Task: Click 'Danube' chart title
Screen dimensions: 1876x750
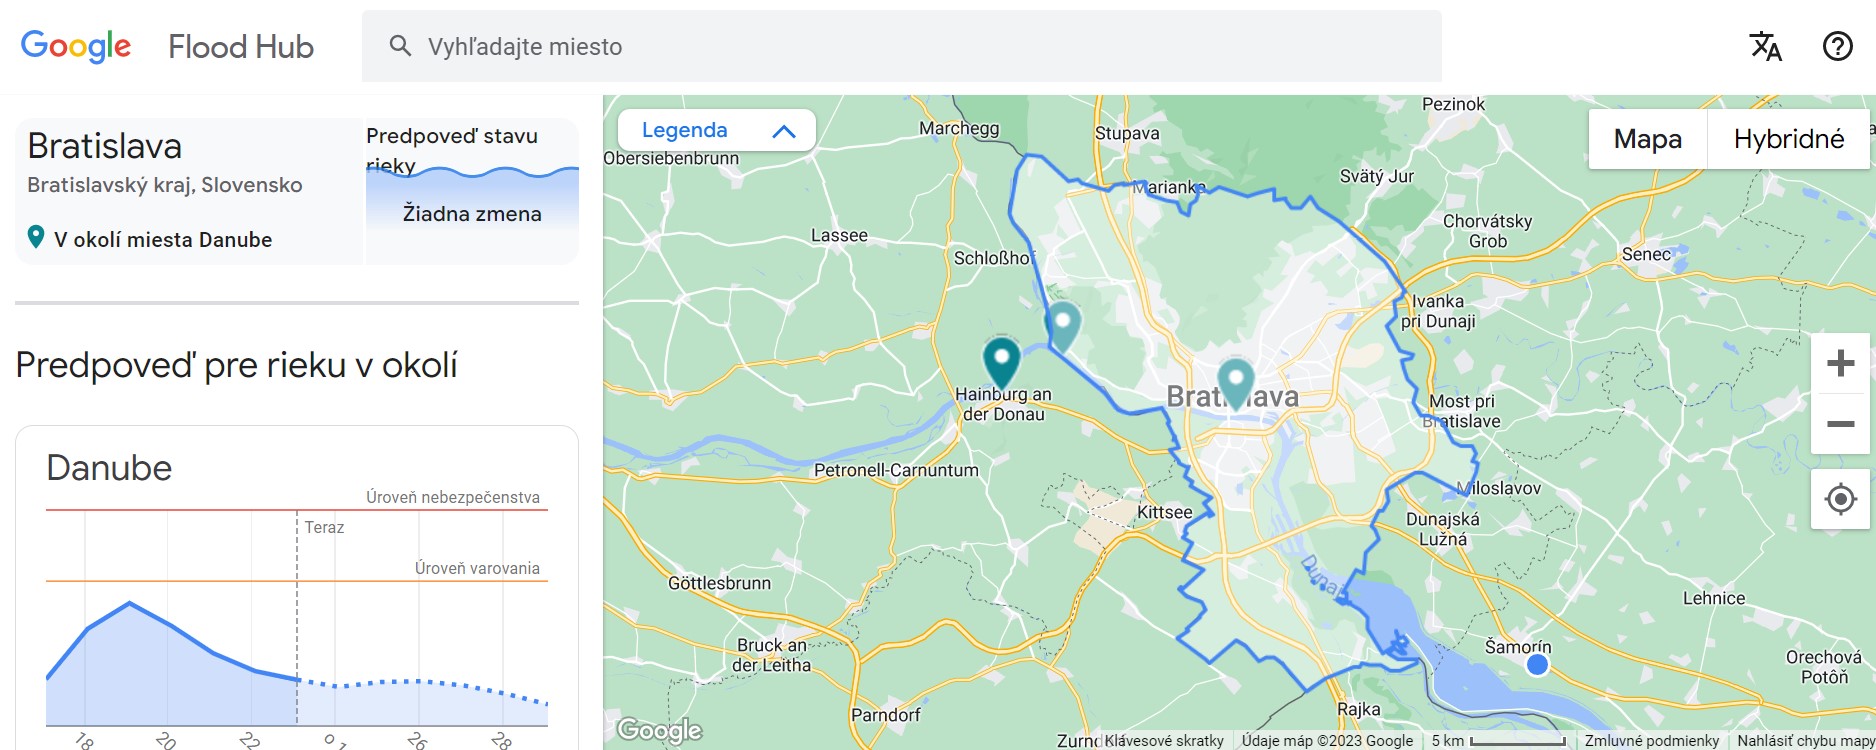Action: tap(109, 468)
